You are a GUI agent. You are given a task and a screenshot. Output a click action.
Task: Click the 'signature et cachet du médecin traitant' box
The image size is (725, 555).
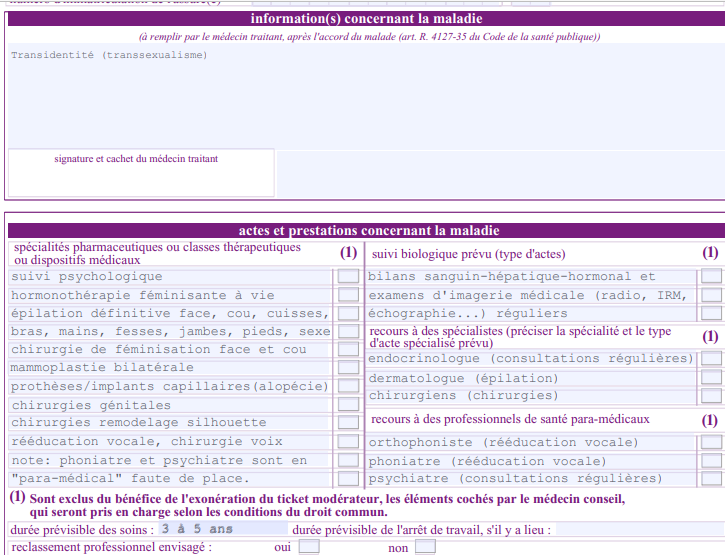[x=141, y=173]
